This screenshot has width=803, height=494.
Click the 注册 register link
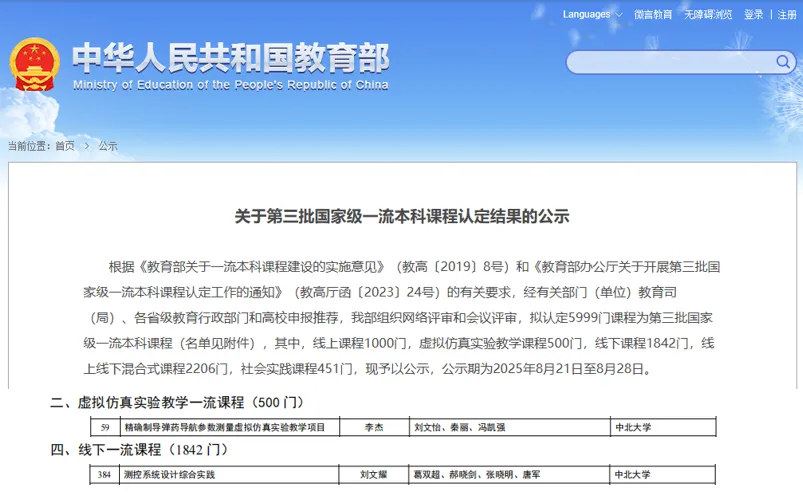(x=787, y=14)
